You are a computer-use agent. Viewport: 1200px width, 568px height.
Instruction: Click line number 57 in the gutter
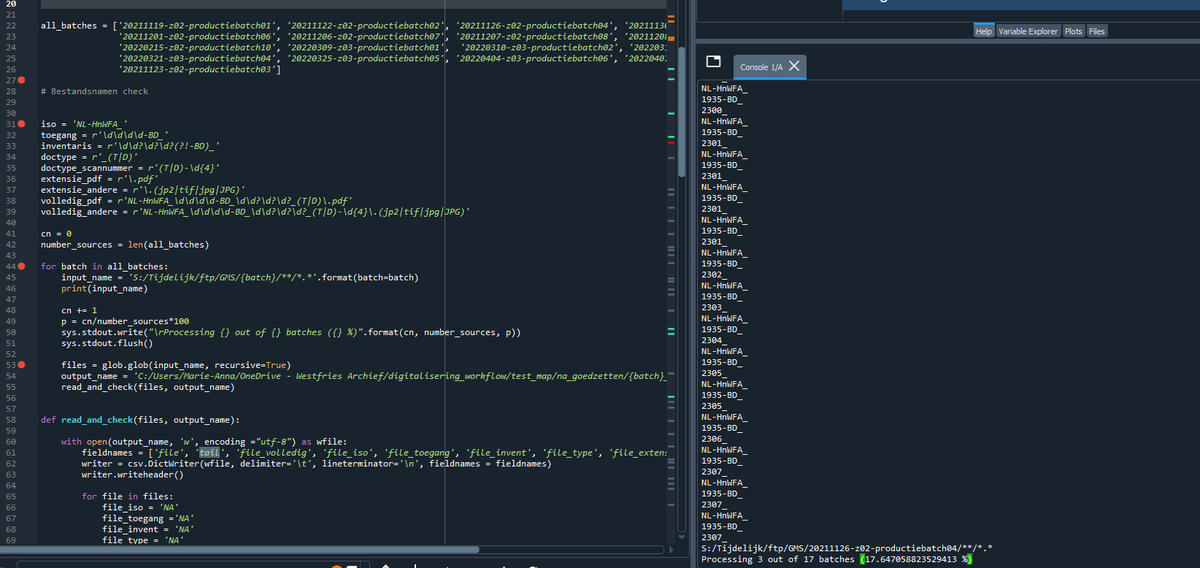click(10, 408)
